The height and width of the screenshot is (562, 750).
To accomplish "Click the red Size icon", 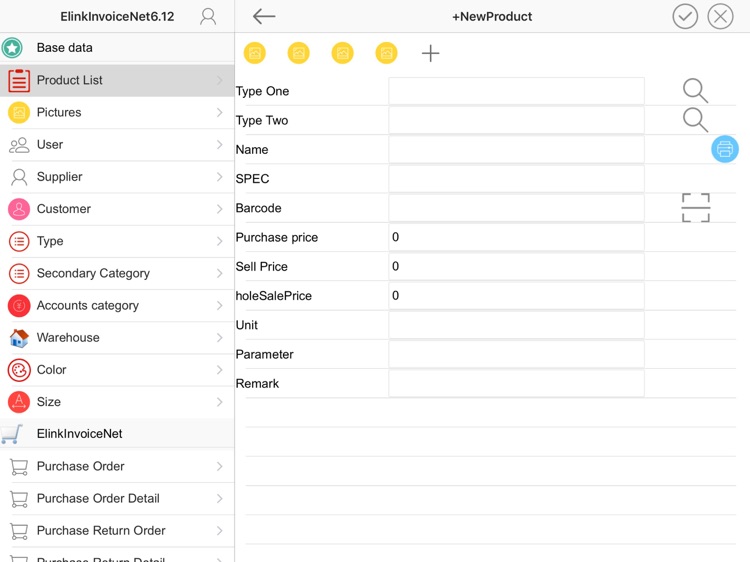I will (19, 402).
